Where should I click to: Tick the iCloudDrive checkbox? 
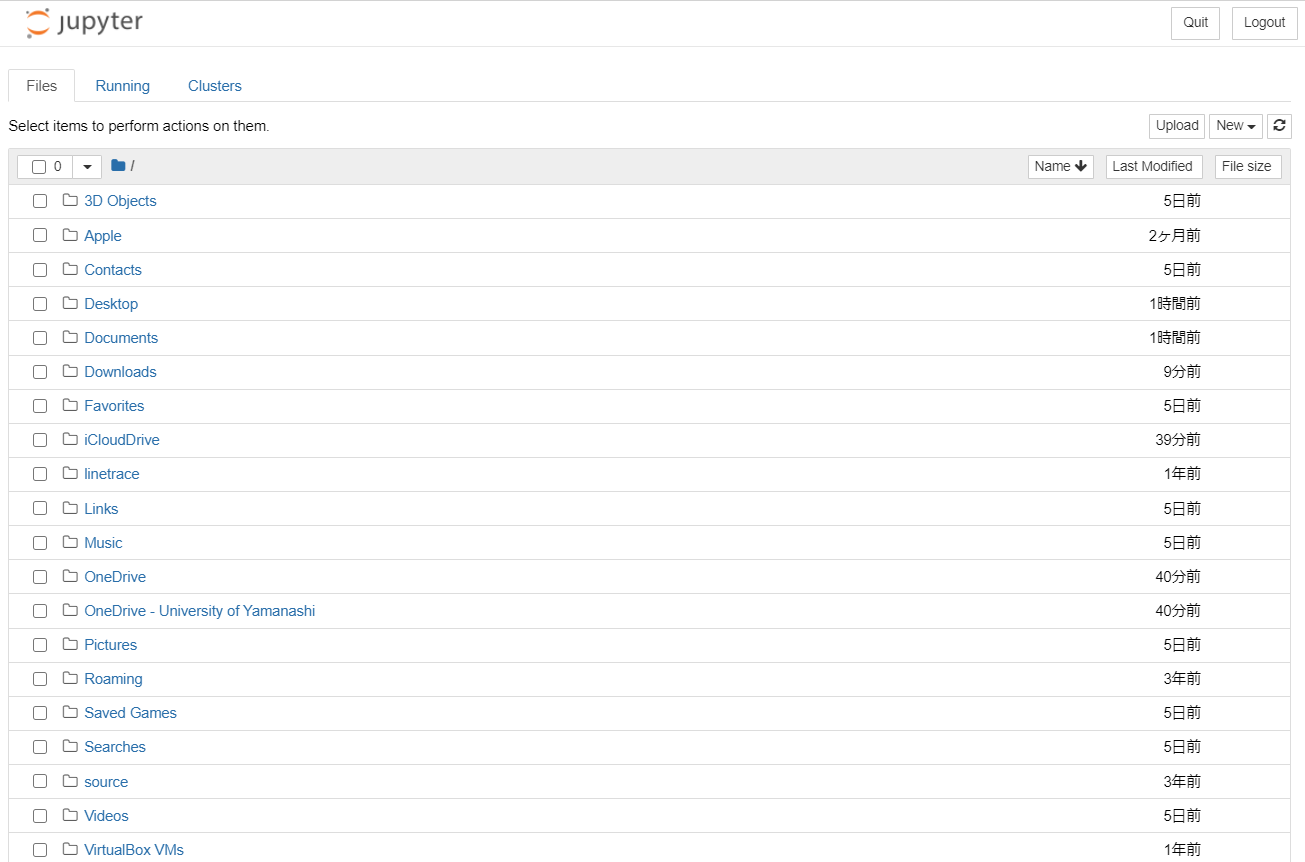pyautogui.click(x=40, y=440)
